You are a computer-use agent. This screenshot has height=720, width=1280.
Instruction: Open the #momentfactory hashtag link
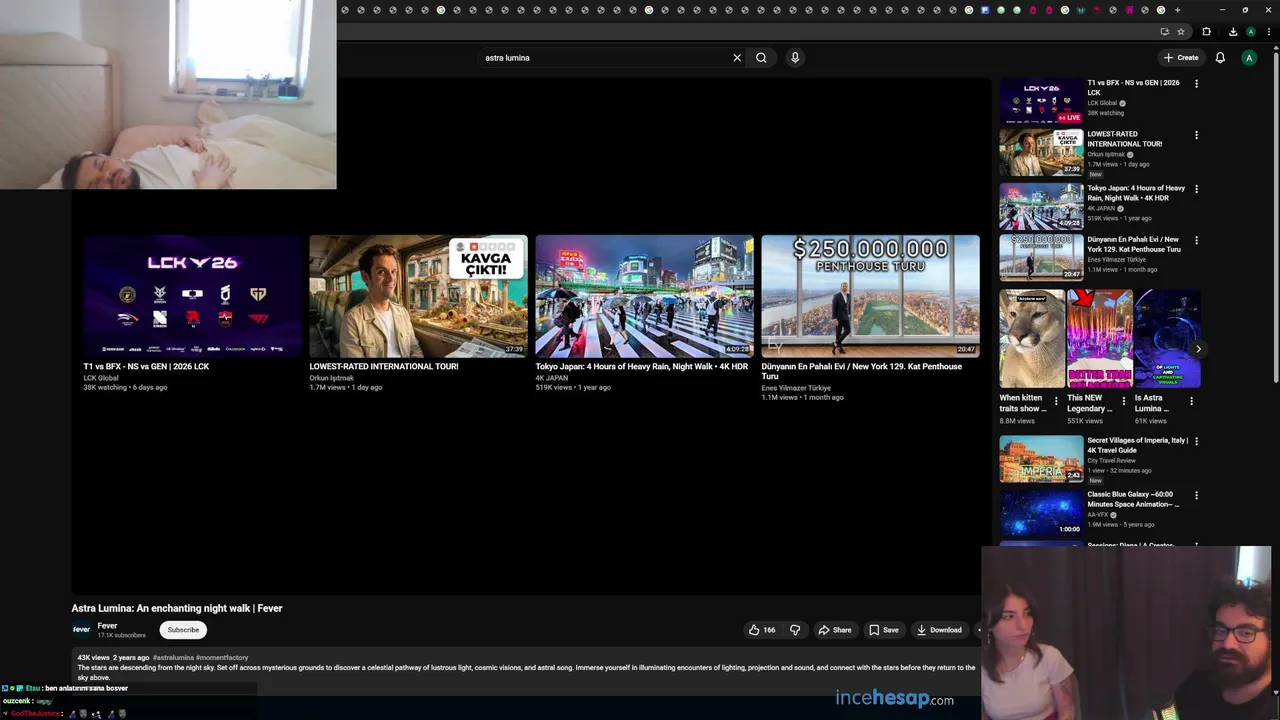222,658
